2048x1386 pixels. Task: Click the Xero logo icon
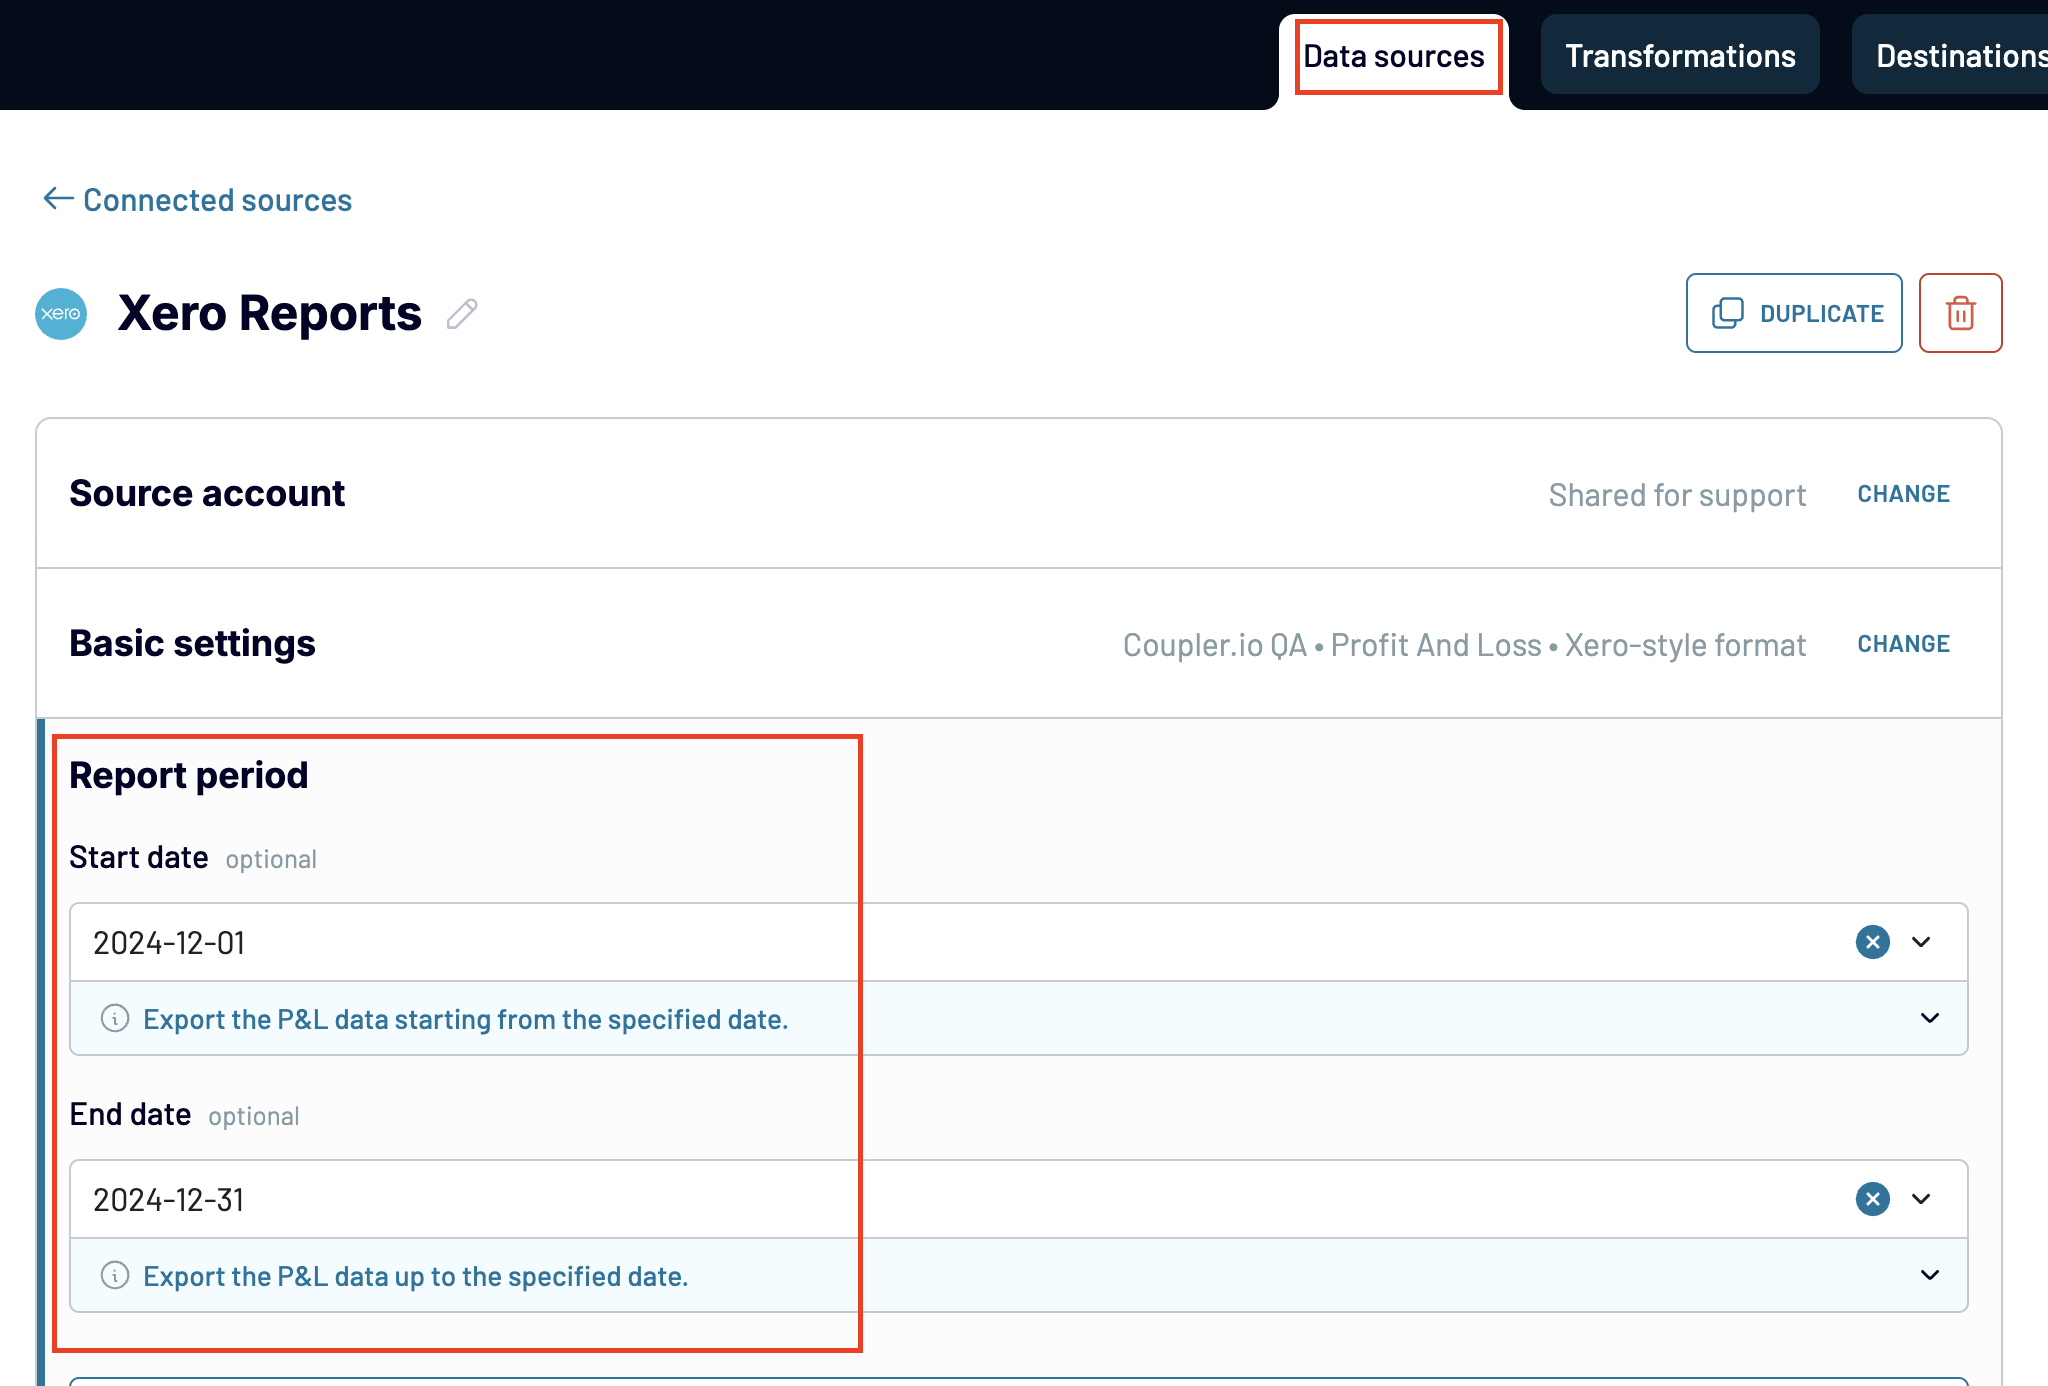tap(61, 314)
